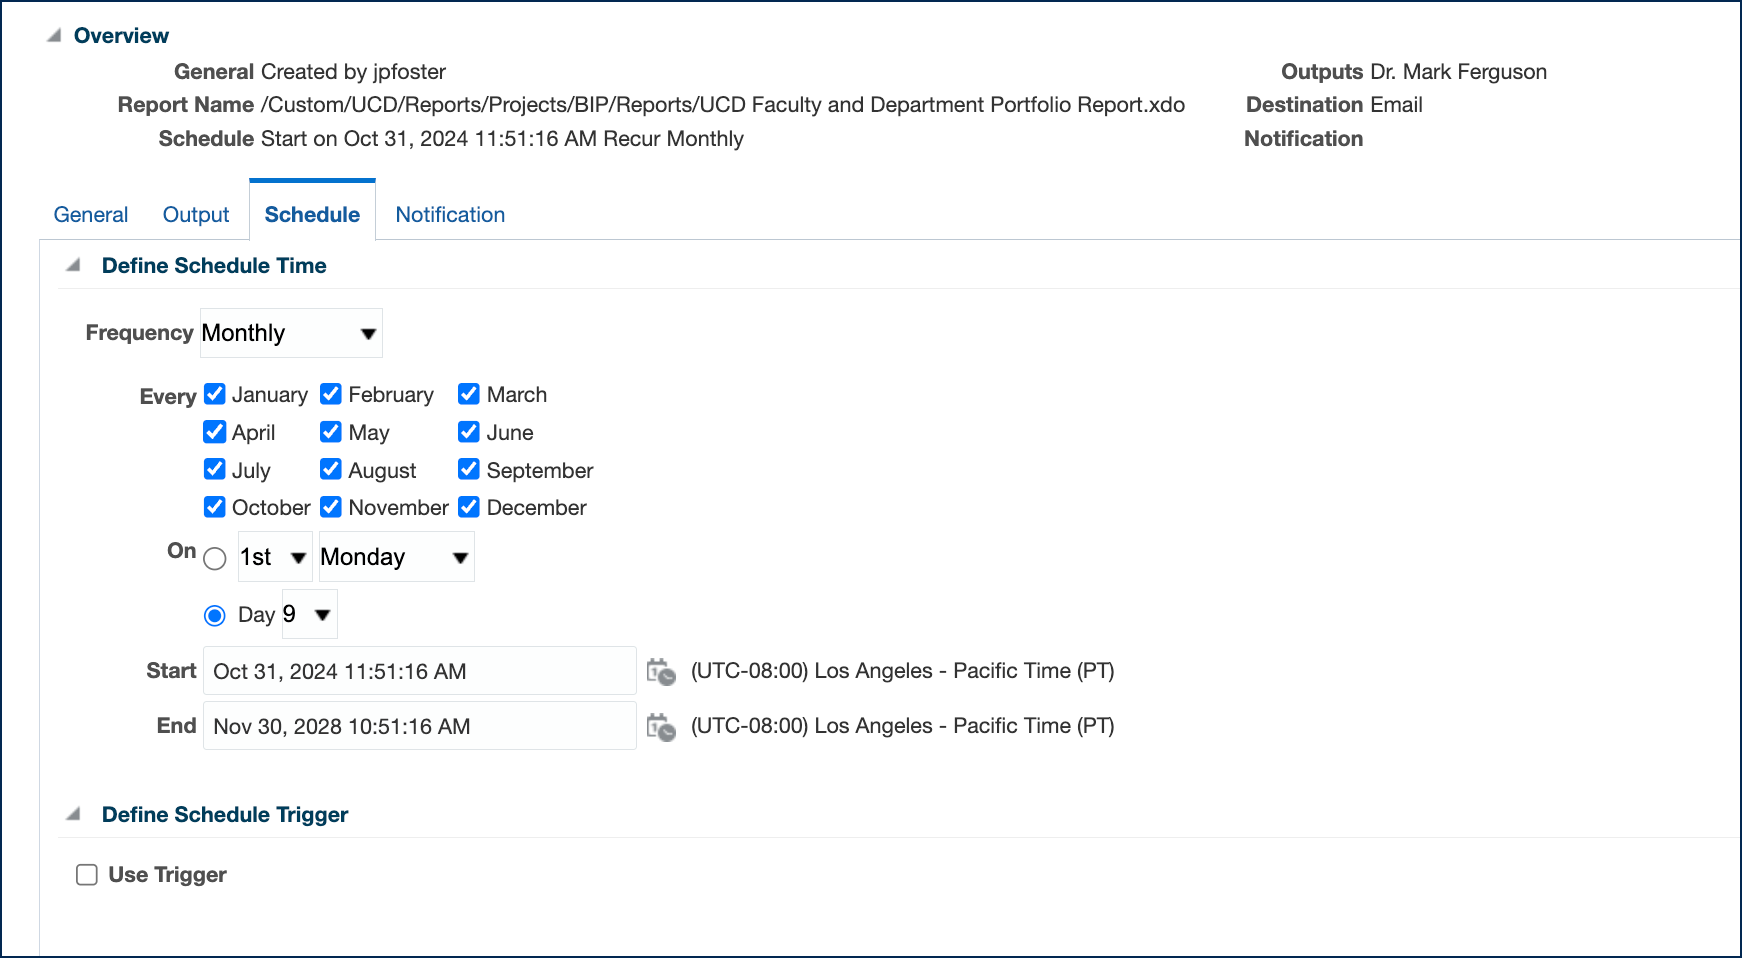Open the Notification tab
This screenshot has width=1742, height=958.
[450, 215]
